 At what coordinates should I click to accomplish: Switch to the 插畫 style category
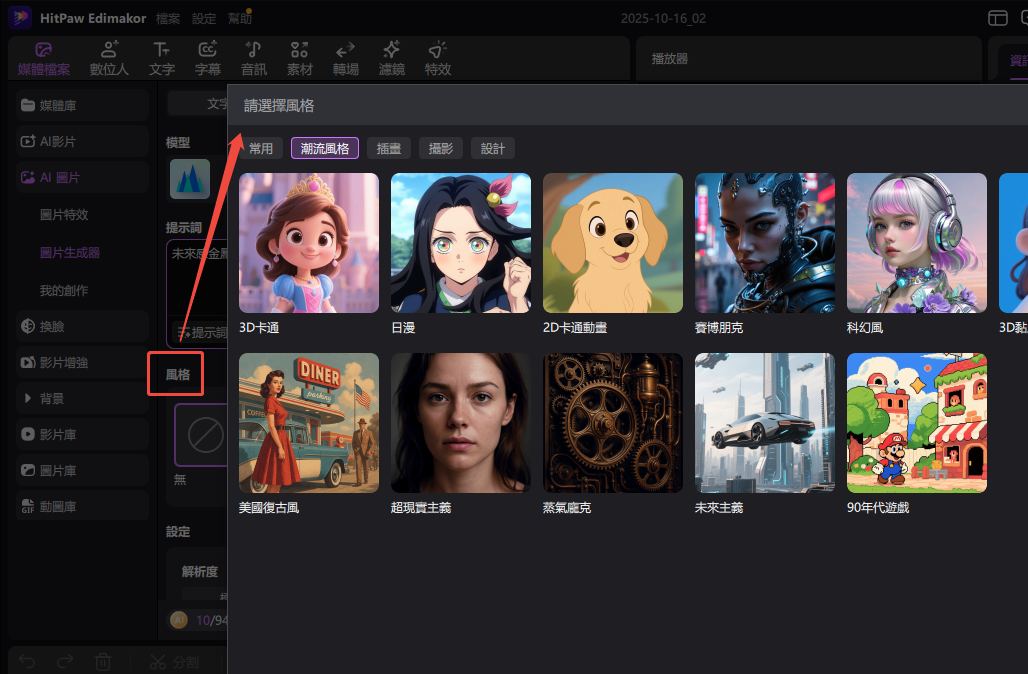click(388, 148)
